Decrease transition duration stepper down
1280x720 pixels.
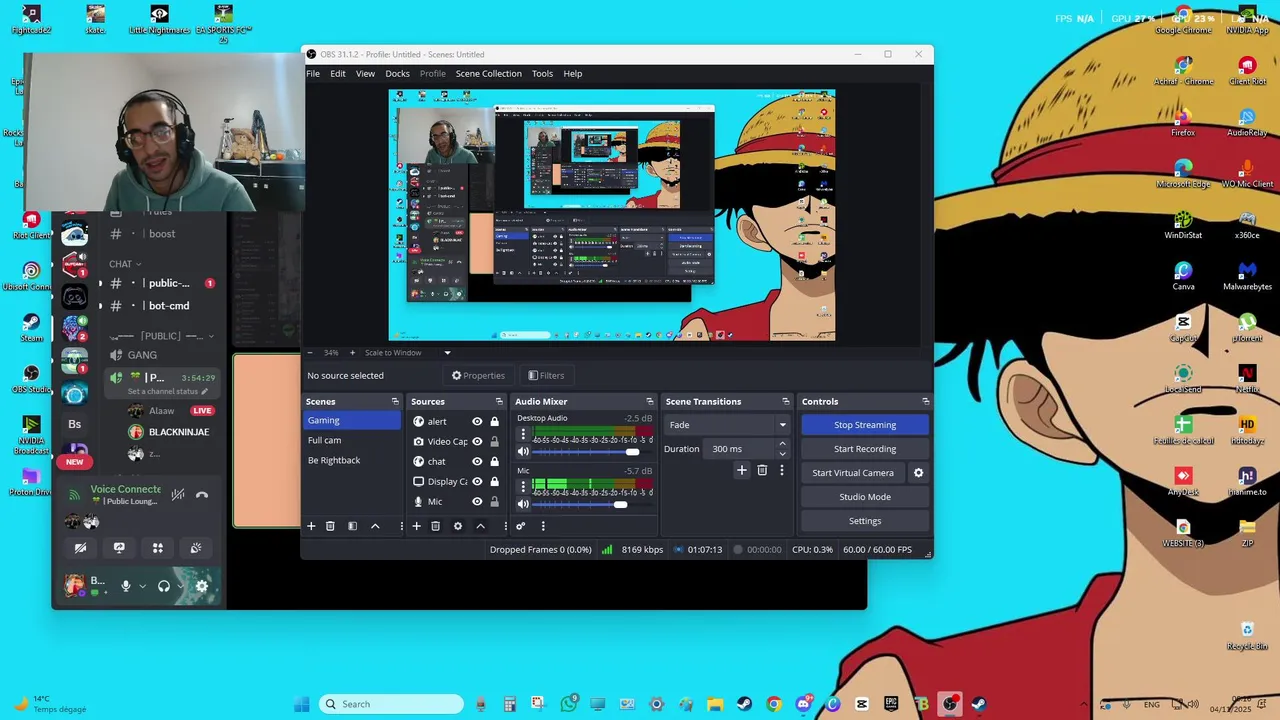(x=782, y=454)
